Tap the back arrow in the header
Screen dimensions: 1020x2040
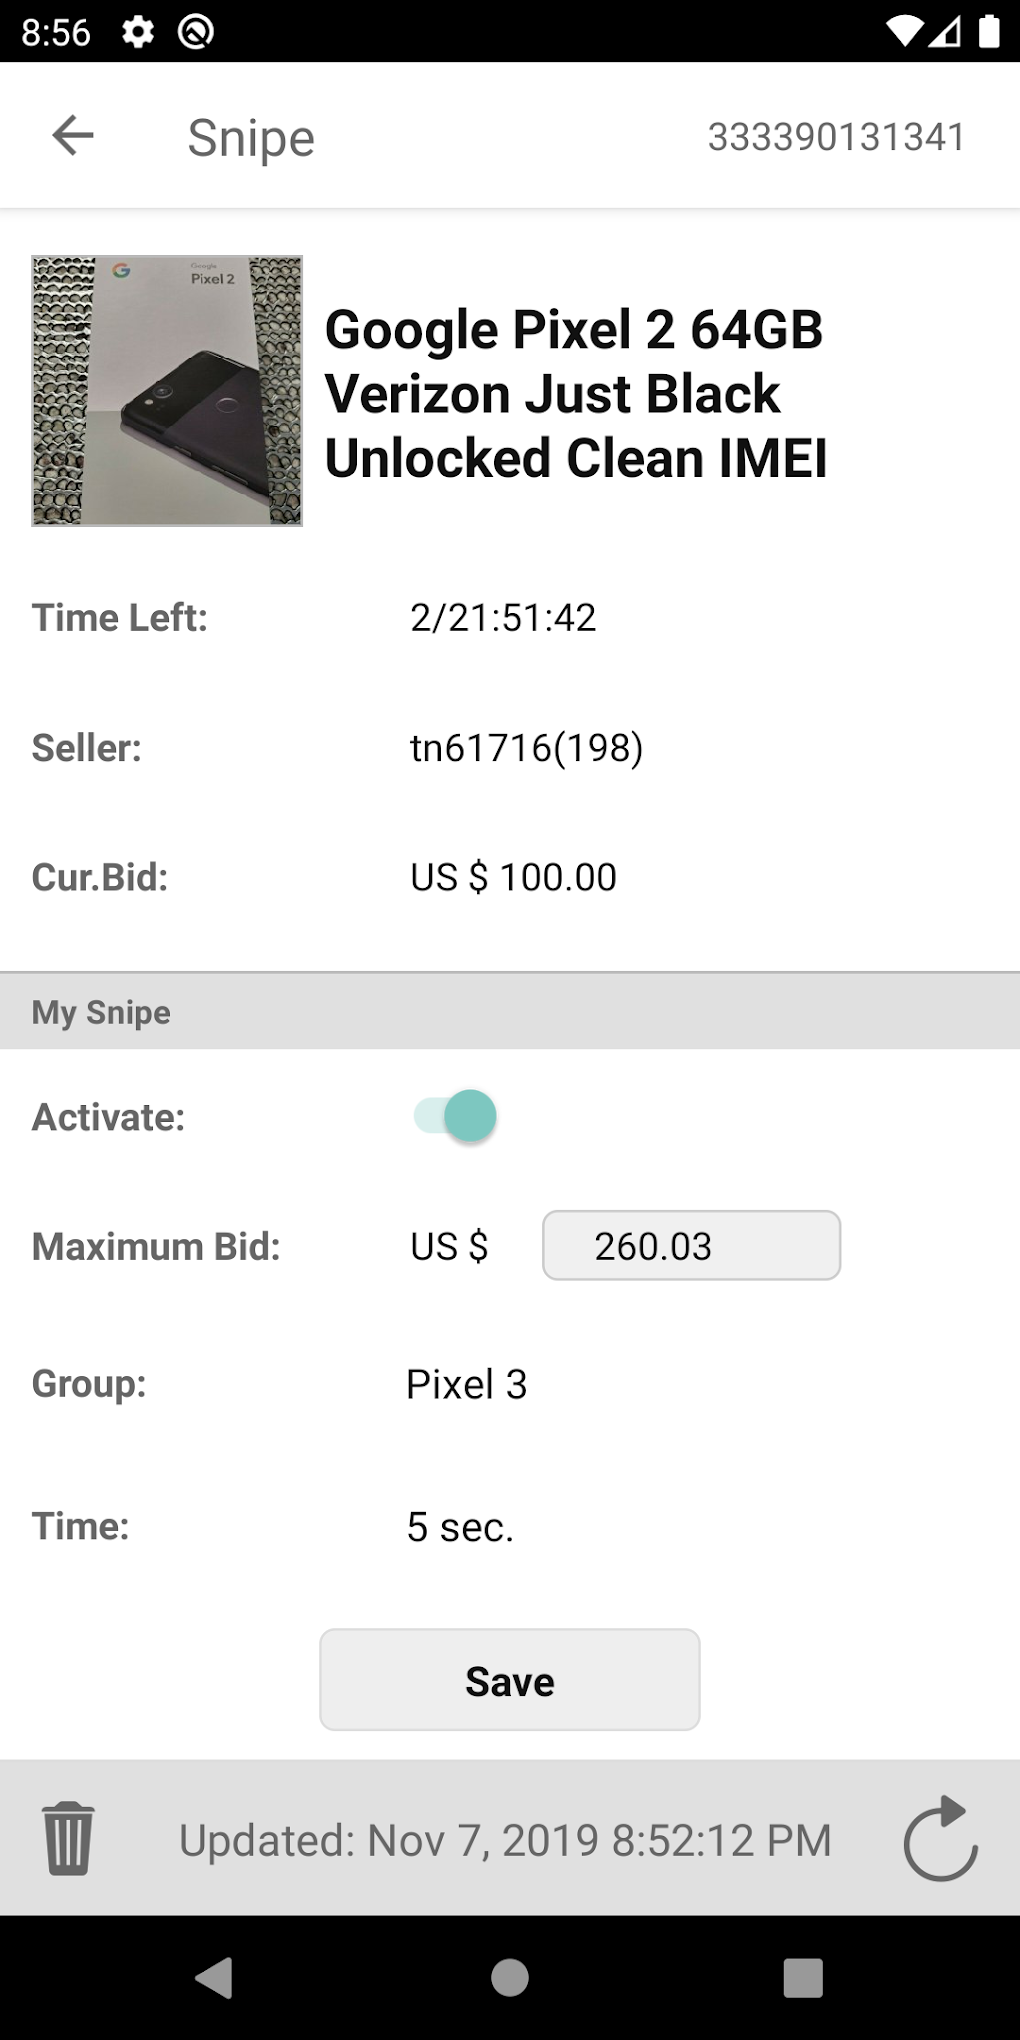73,136
